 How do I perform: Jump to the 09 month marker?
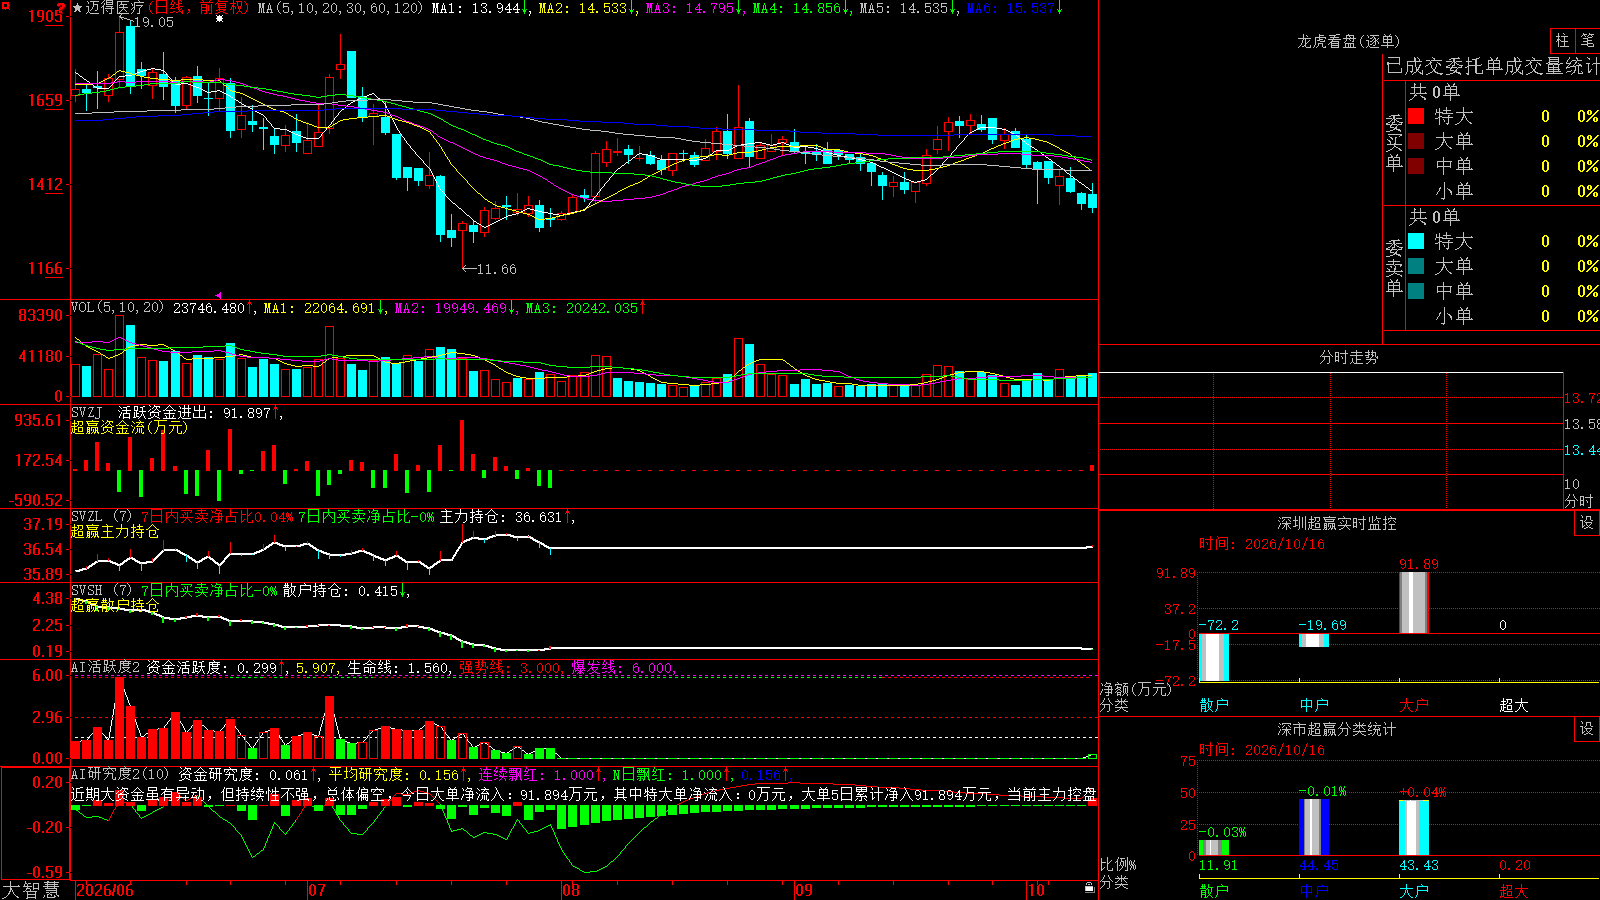point(804,890)
